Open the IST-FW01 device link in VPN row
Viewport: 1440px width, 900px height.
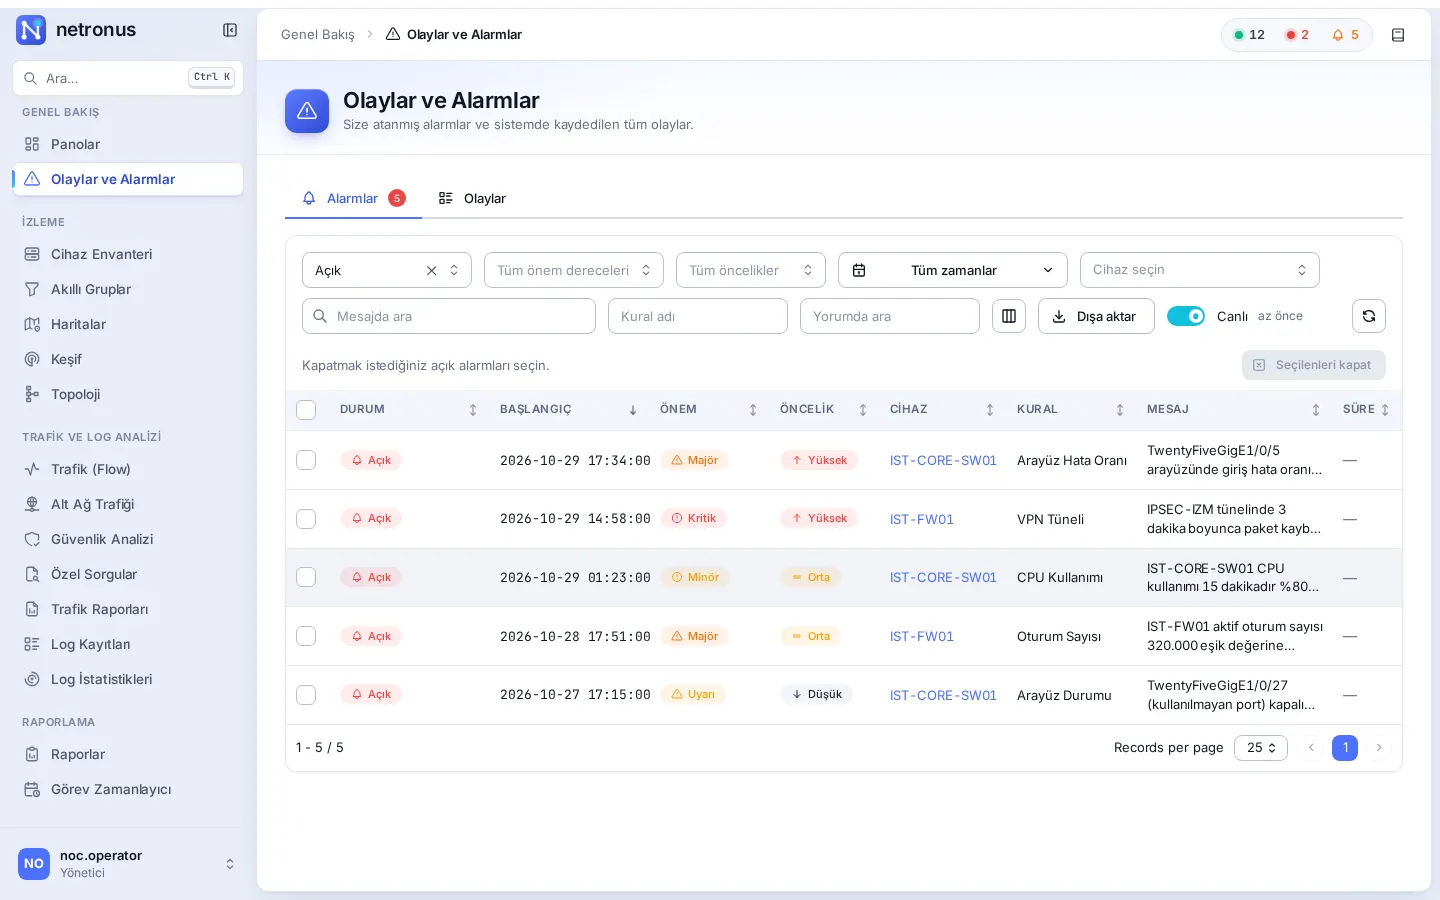[922, 519]
